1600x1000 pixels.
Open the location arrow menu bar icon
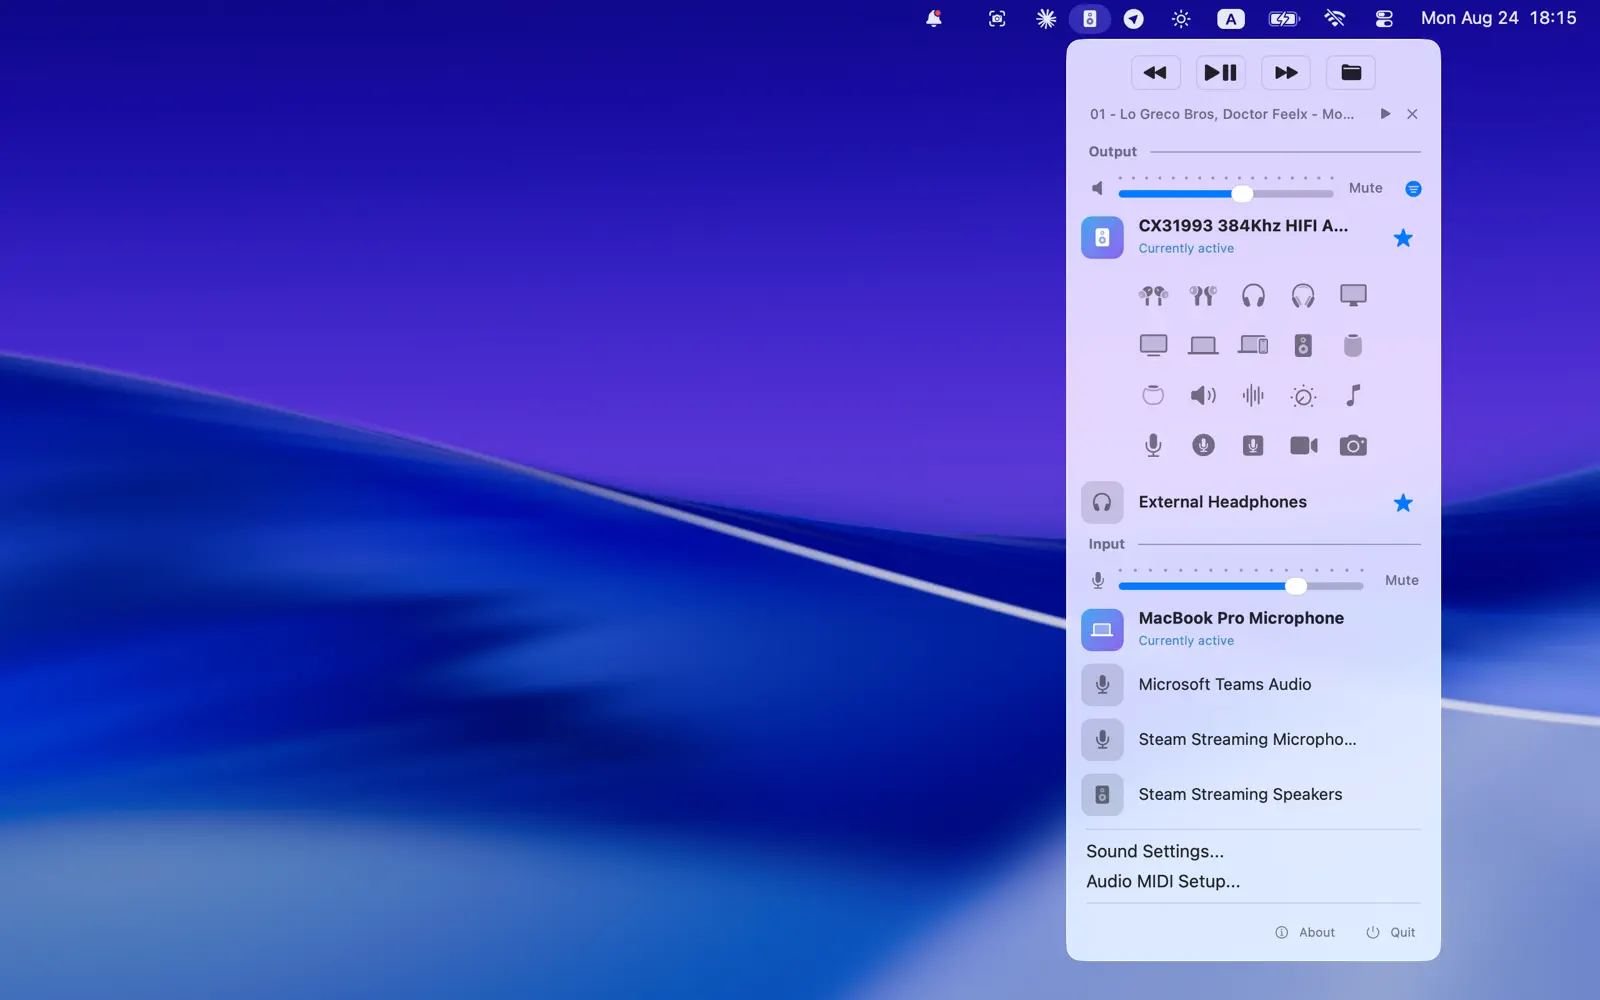pyautogui.click(x=1134, y=18)
